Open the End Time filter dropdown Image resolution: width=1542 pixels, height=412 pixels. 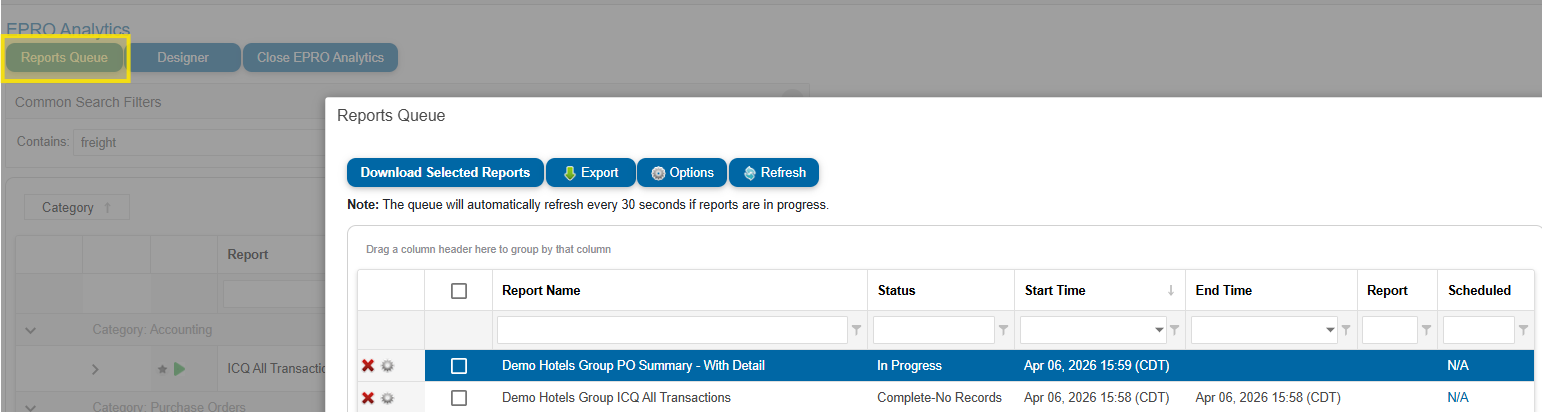(x=1330, y=330)
